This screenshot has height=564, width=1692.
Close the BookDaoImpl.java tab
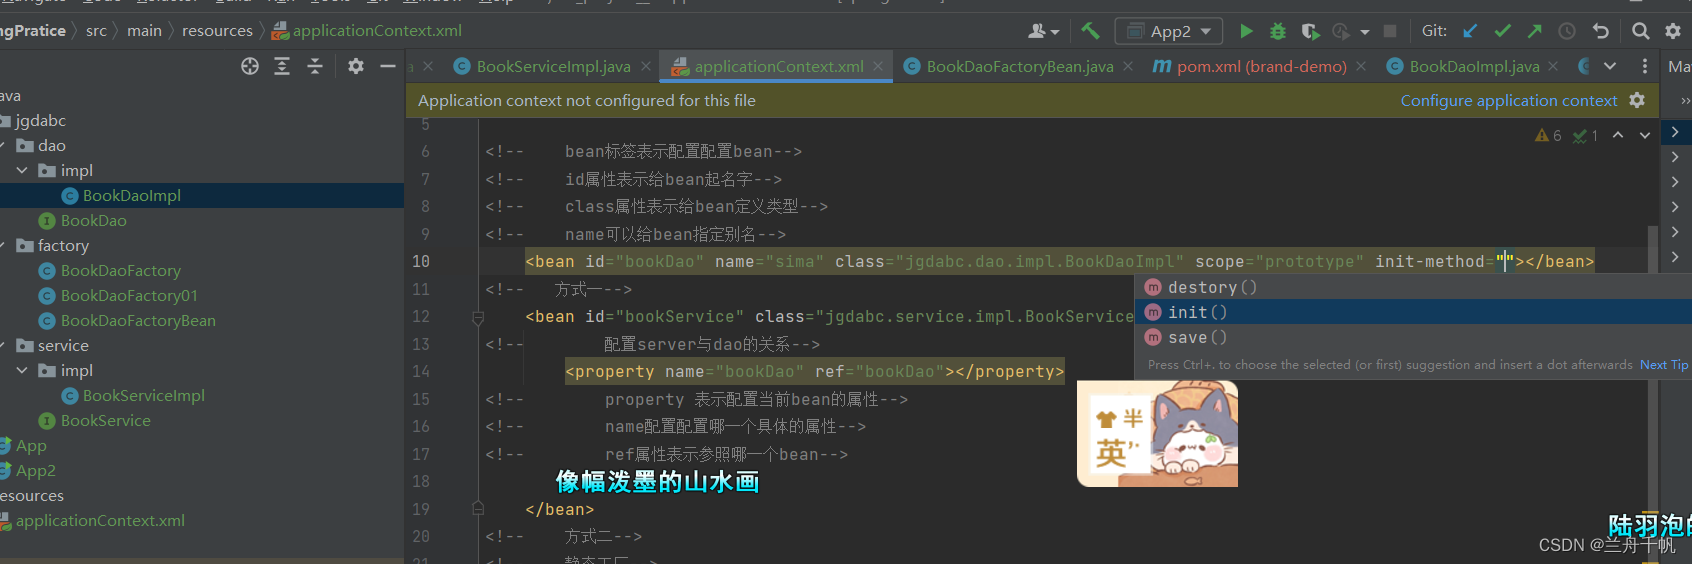(1553, 66)
